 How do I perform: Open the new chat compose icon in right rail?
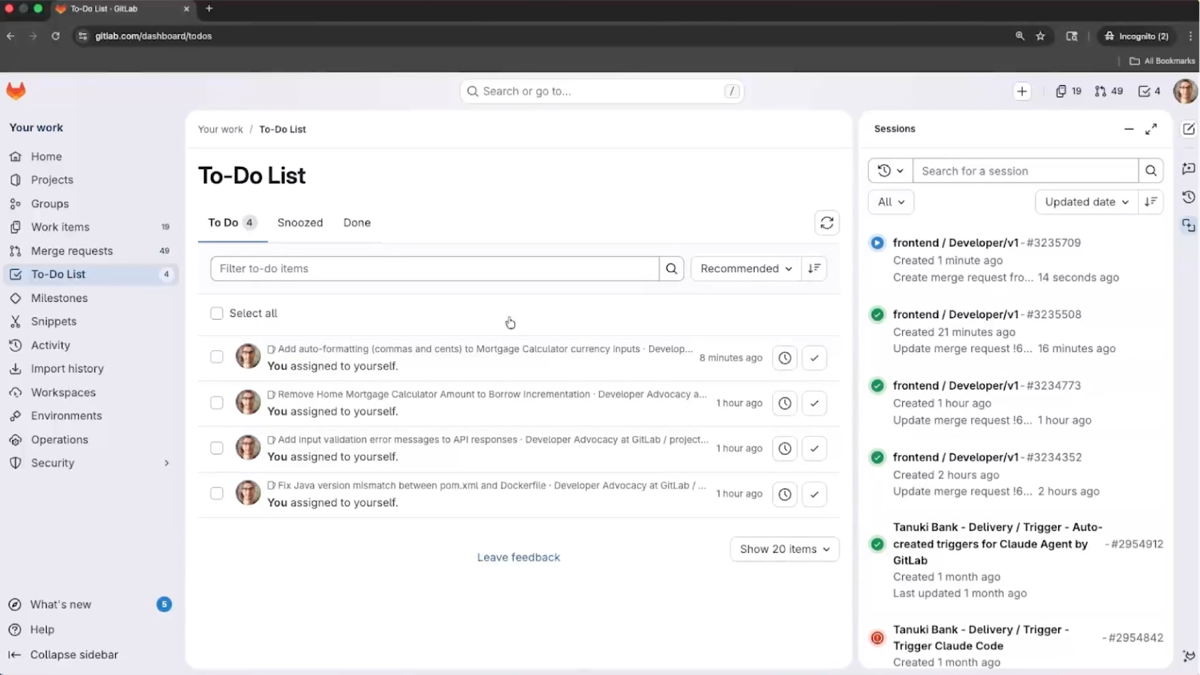click(x=1188, y=129)
